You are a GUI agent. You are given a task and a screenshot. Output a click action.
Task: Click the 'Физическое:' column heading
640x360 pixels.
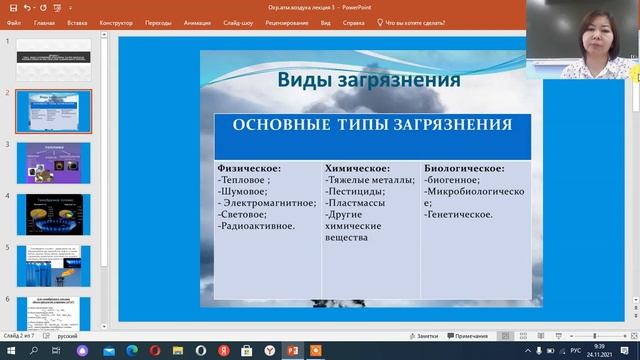249,168
